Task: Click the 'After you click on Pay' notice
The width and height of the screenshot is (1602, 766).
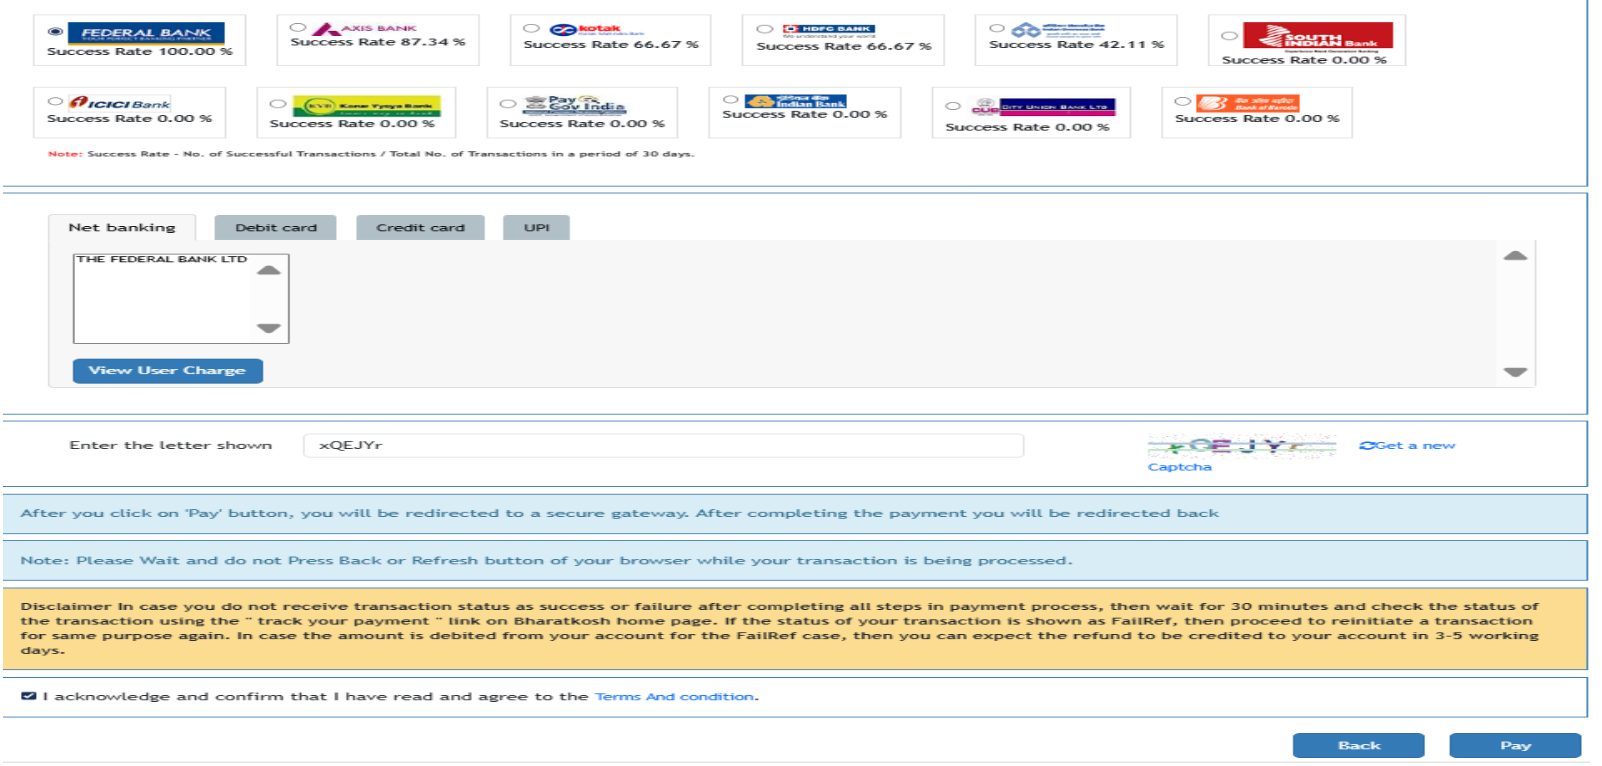Action: pos(620,514)
